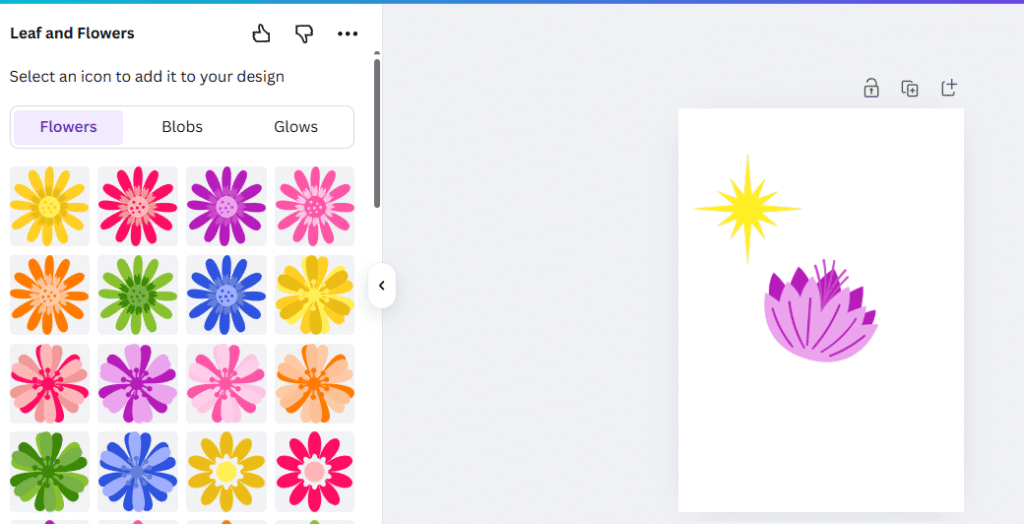The height and width of the screenshot is (524, 1024).
Task: Add the orange daisy flower in second row
Action: tap(49, 295)
